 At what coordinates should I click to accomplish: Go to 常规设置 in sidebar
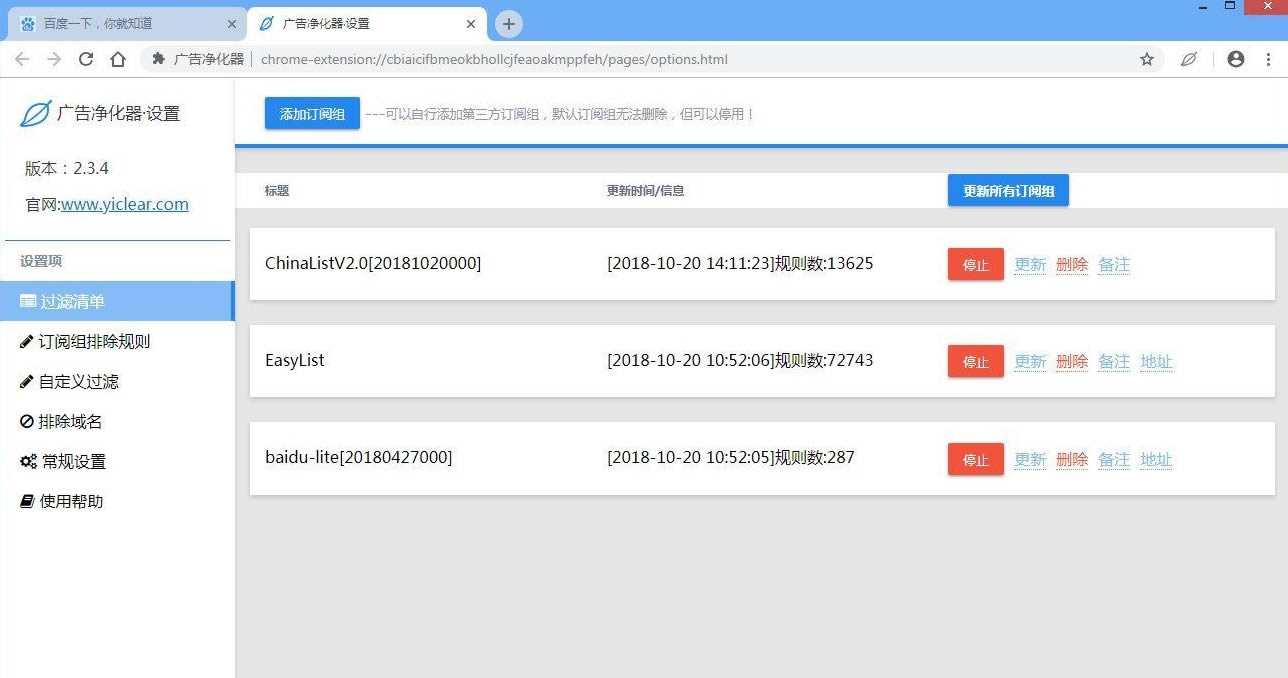coord(72,462)
